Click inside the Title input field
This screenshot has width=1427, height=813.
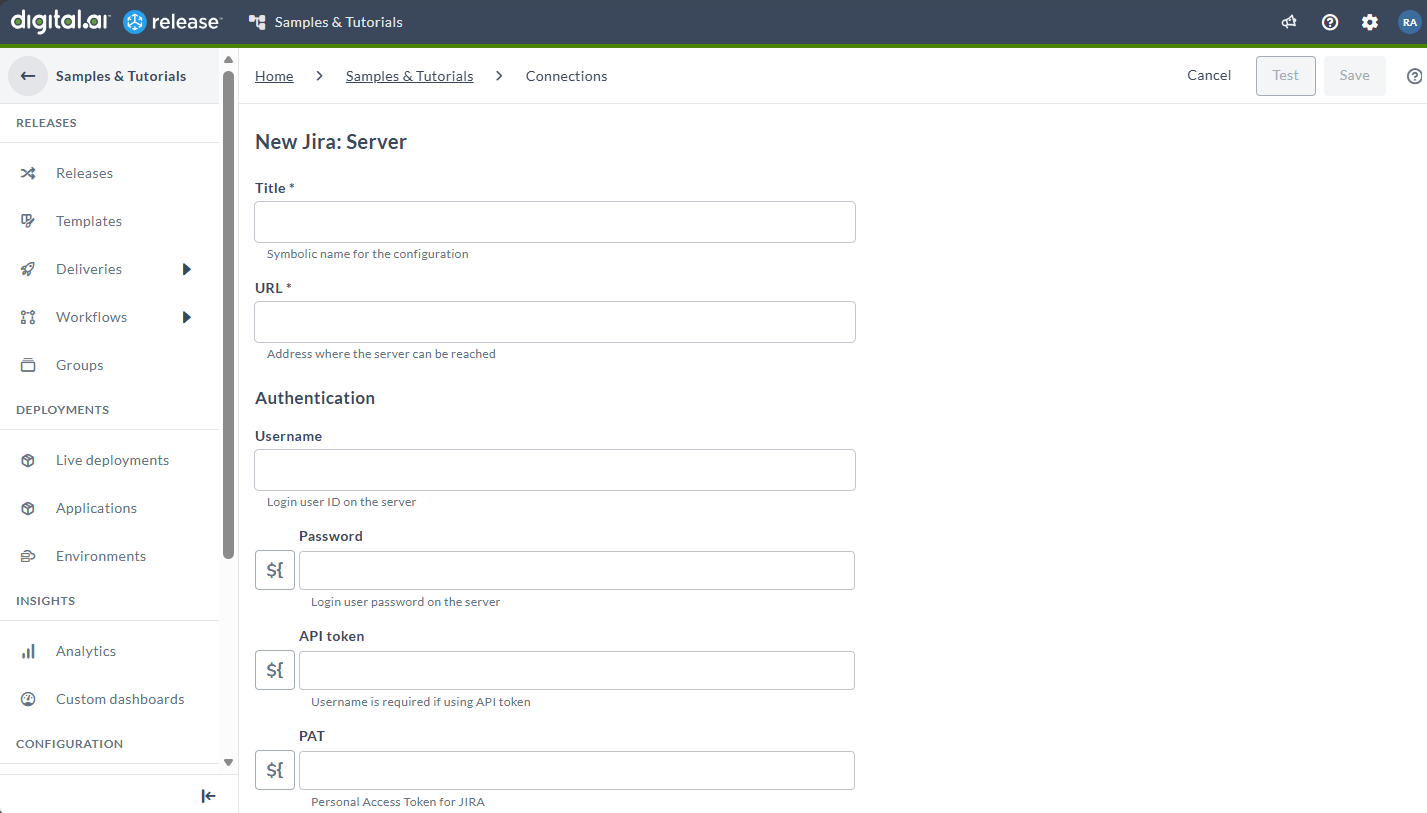tap(554, 222)
